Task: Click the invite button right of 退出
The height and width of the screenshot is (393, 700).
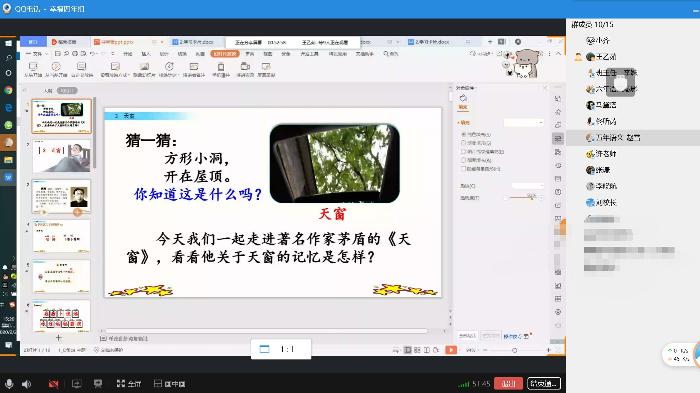Action: pyautogui.click(x=543, y=383)
